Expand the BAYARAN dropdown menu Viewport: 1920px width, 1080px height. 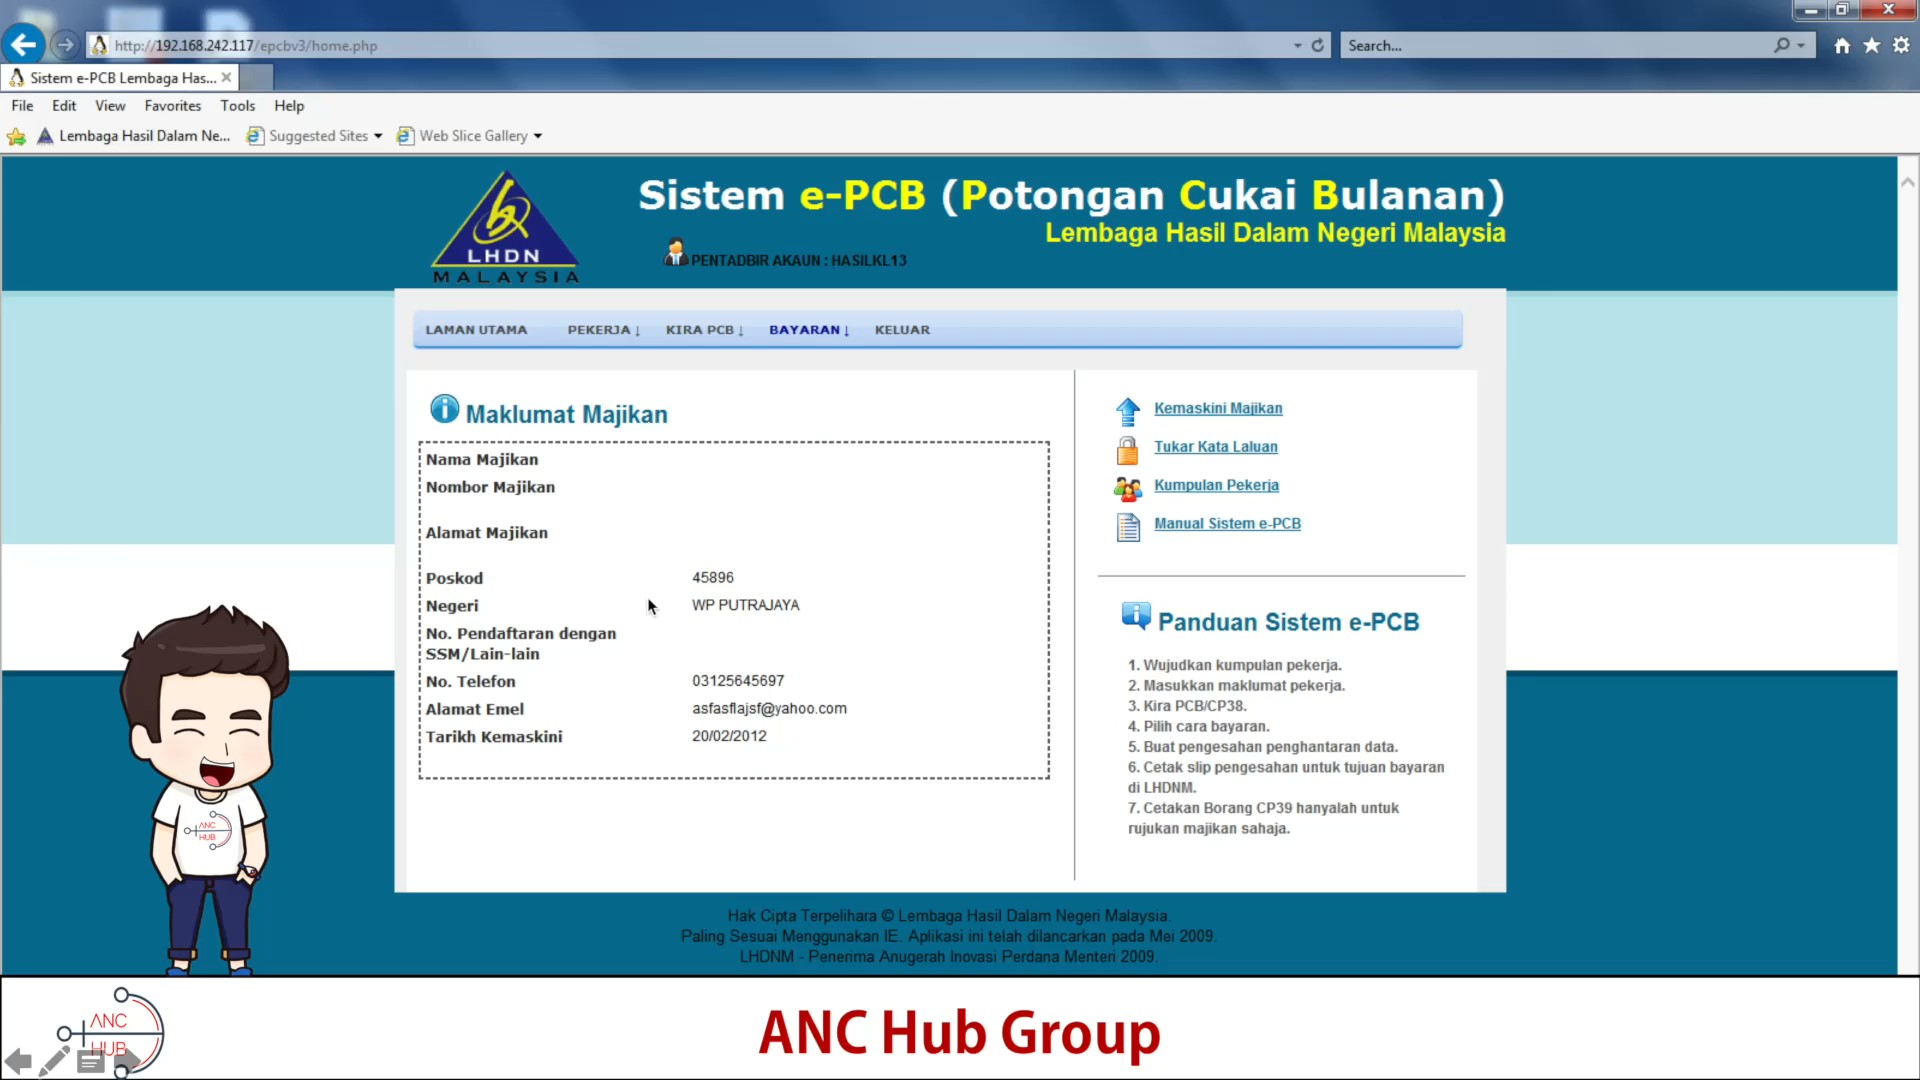pos(808,330)
